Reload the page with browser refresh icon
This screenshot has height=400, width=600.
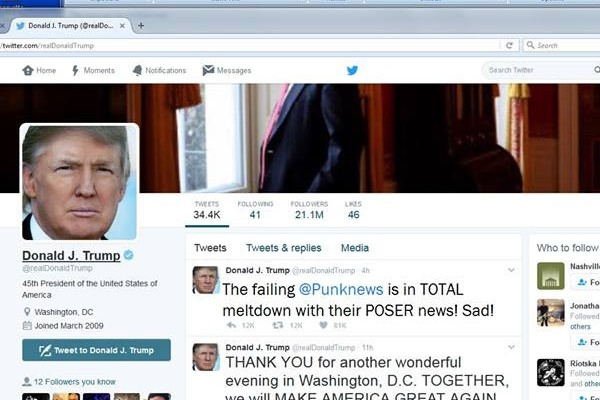click(509, 45)
